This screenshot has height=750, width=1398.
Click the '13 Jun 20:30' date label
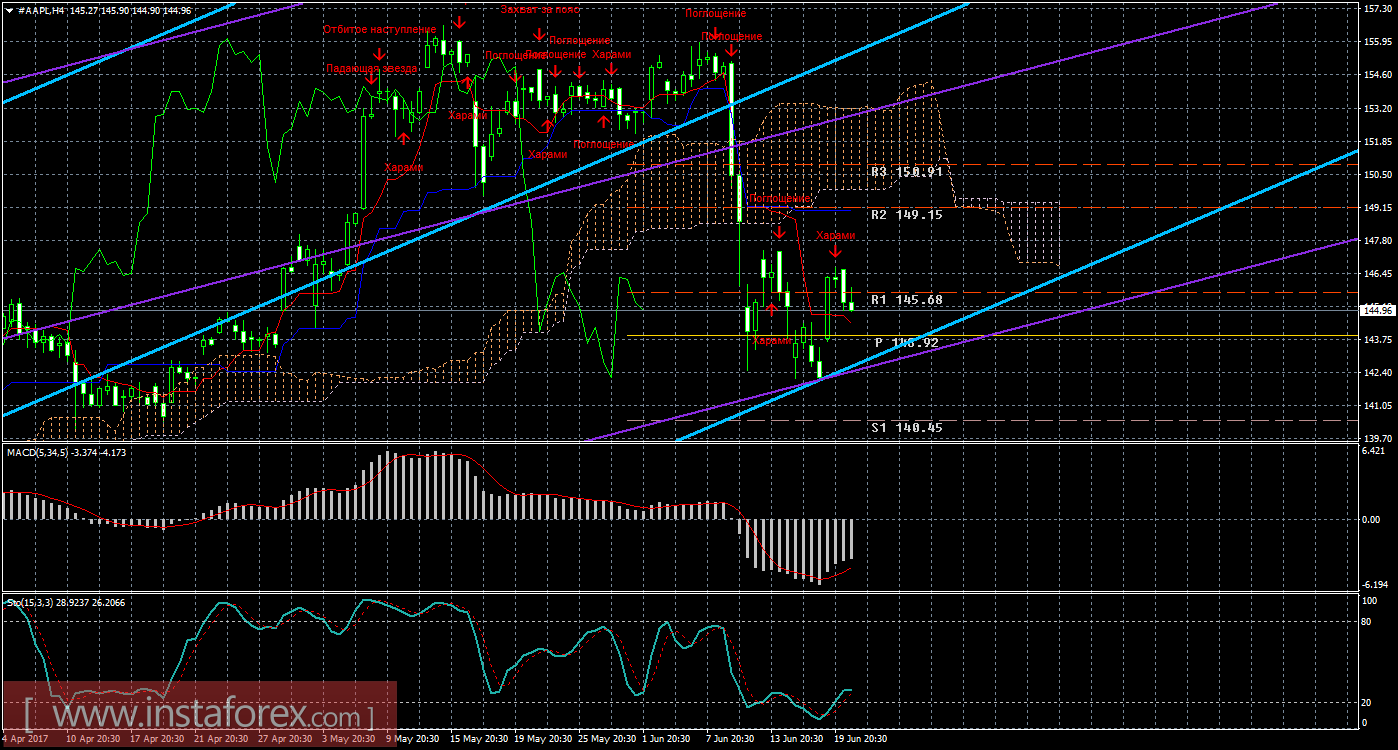tap(797, 739)
